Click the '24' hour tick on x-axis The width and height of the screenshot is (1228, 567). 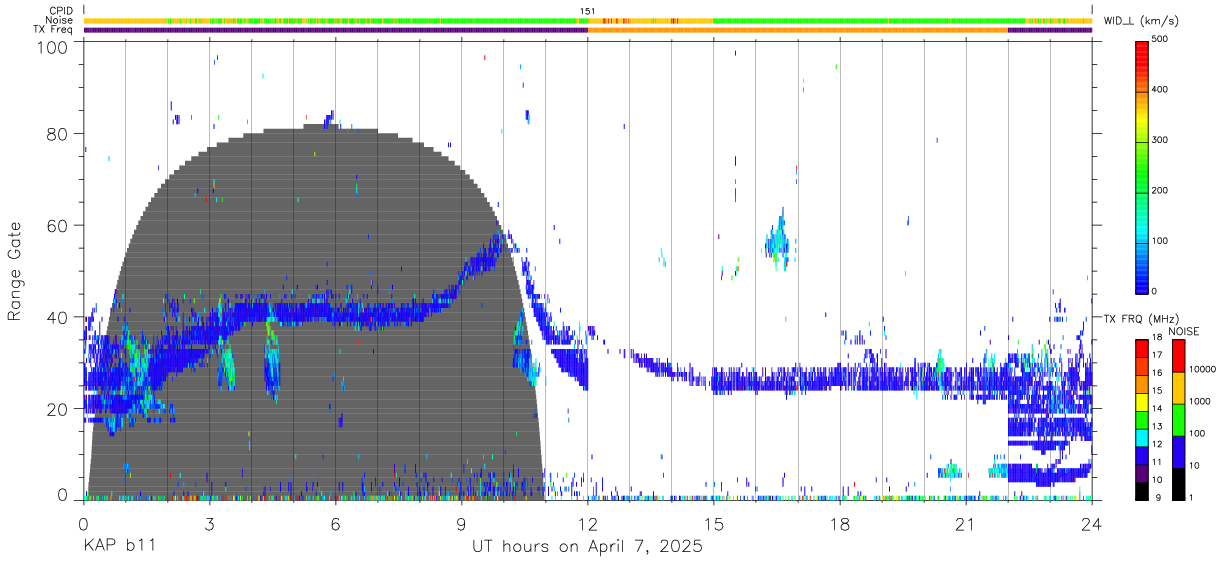[1092, 525]
